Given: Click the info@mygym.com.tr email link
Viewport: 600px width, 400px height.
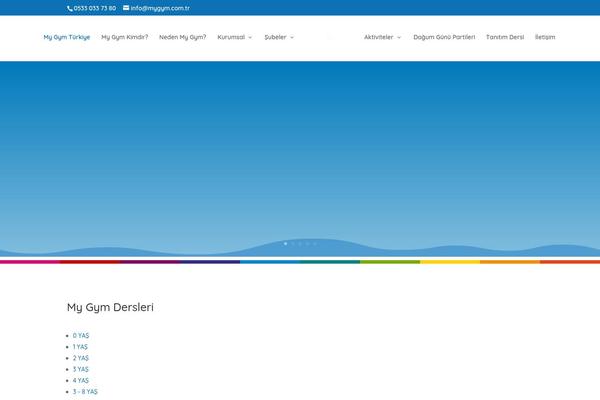Looking at the screenshot, I should coord(160,8).
